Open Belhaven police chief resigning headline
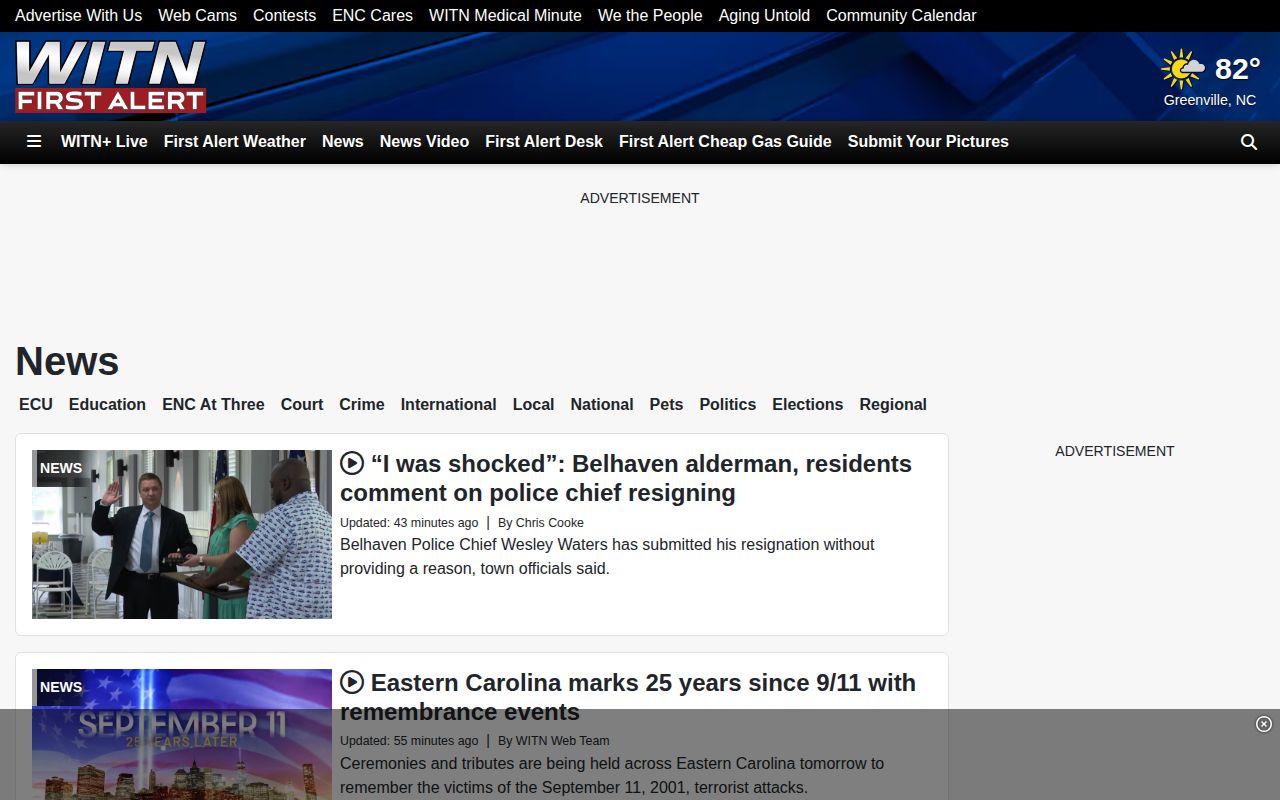Viewport: 1280px width, 800px height. (626, 478)
